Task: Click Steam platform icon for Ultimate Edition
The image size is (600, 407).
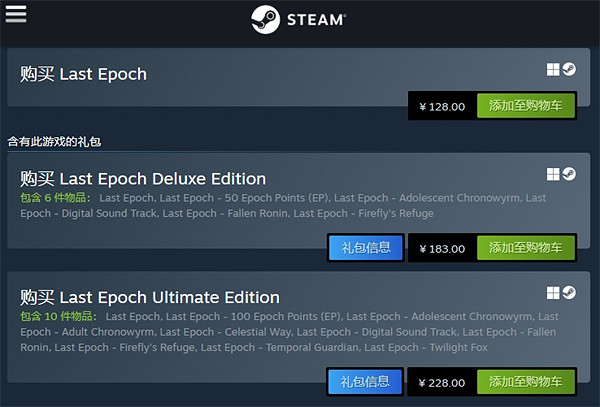Action: click(568, 292)
